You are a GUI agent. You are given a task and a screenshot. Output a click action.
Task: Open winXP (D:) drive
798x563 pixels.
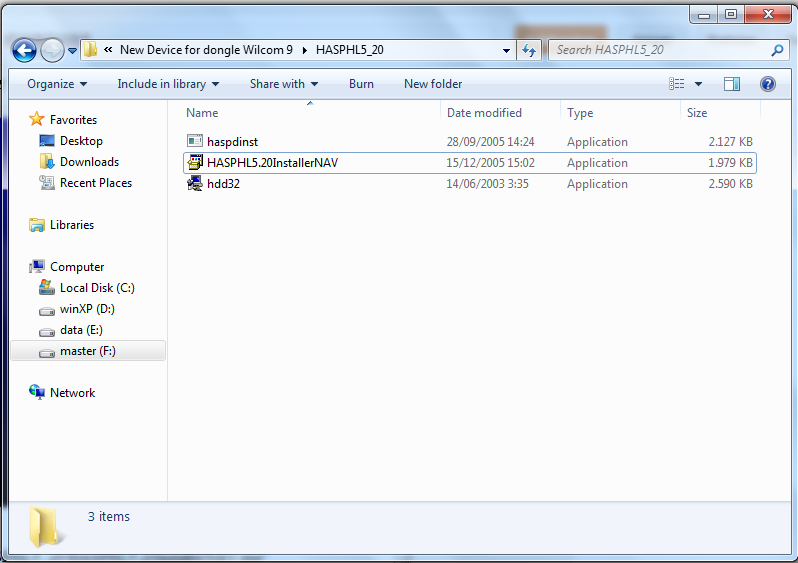click(x=87, y=309)
